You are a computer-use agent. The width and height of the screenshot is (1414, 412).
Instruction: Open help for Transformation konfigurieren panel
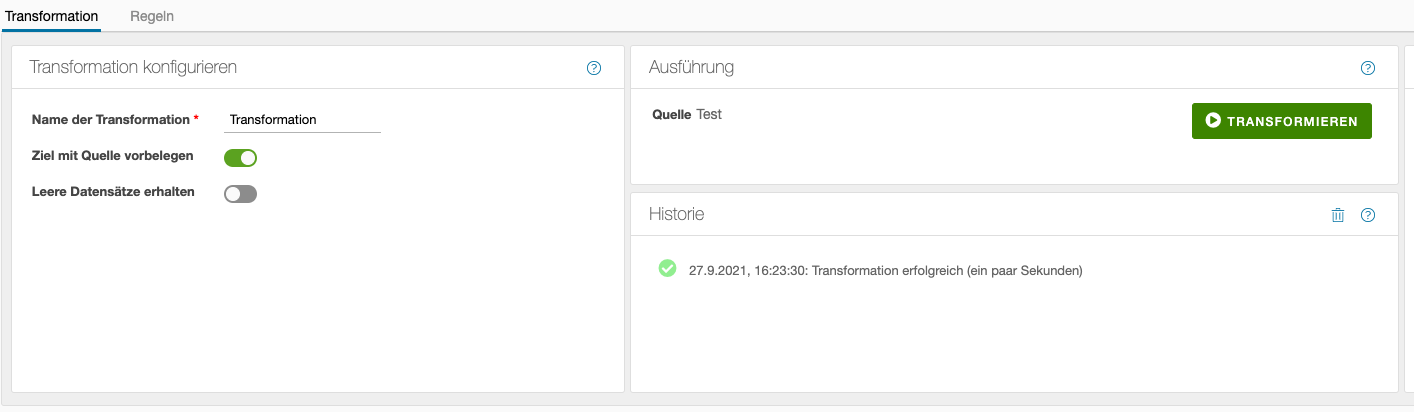594,68
